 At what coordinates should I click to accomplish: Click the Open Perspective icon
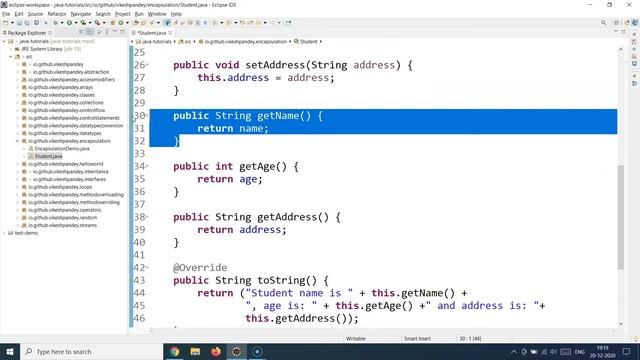point(617,23)
